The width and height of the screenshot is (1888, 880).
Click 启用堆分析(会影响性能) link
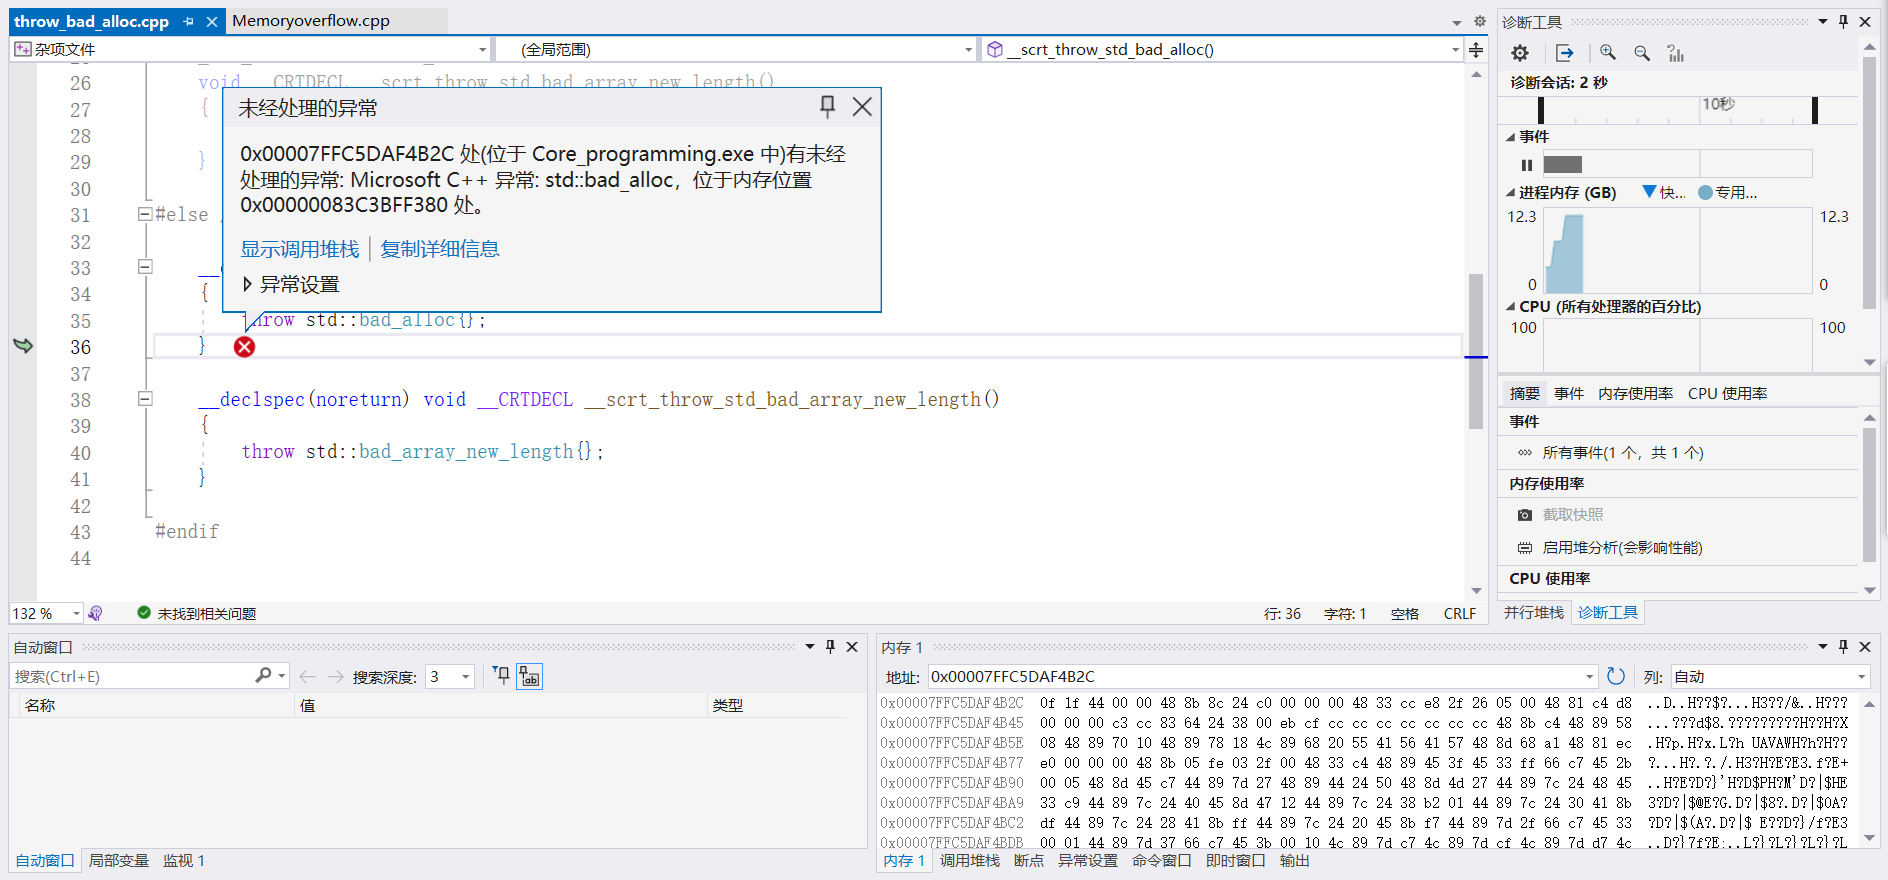[1622, 548]
